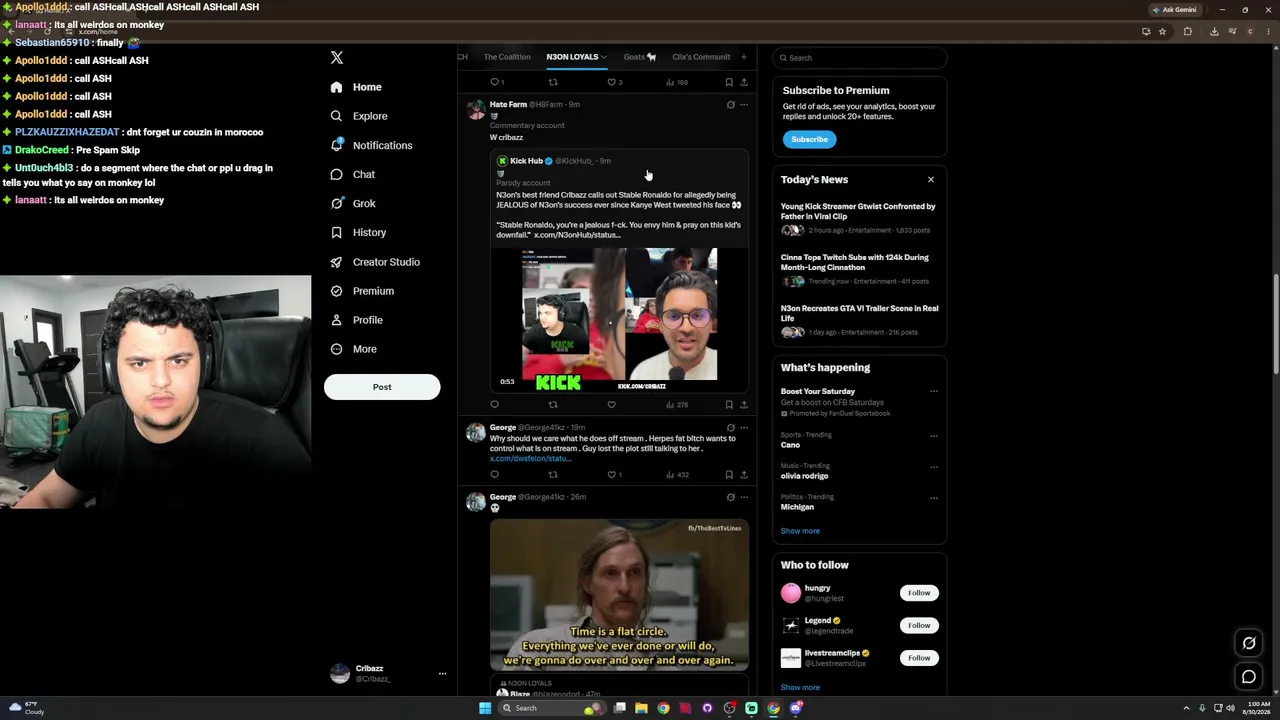Viewport: 1280px width, 720px height.
Task: Switch to Clix's Community tab
Action: point(701,57)
